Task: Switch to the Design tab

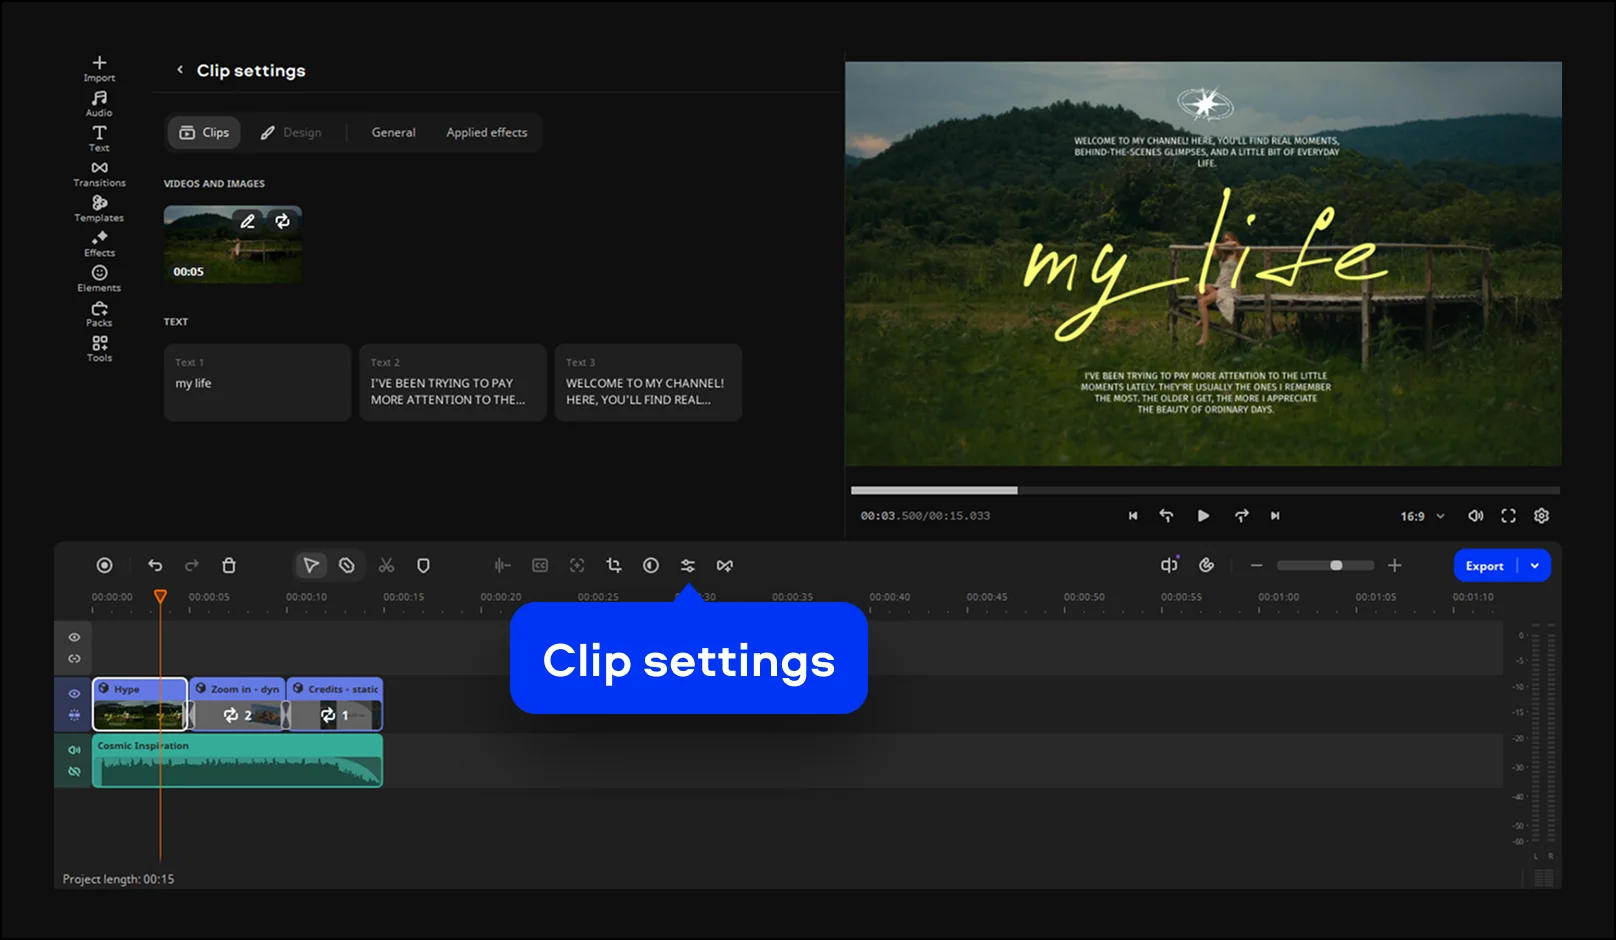Action: point(291,133)
